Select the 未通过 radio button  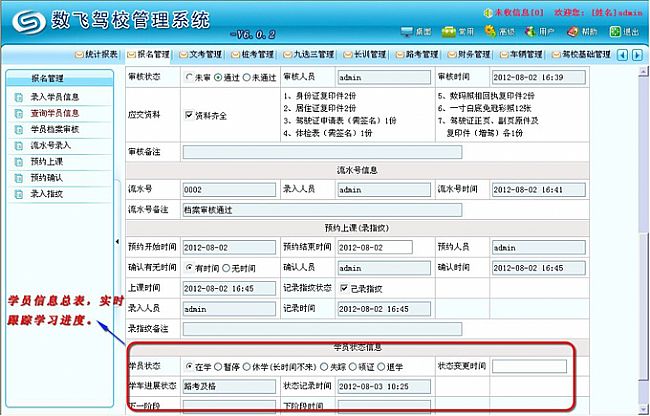click(247, 77)
